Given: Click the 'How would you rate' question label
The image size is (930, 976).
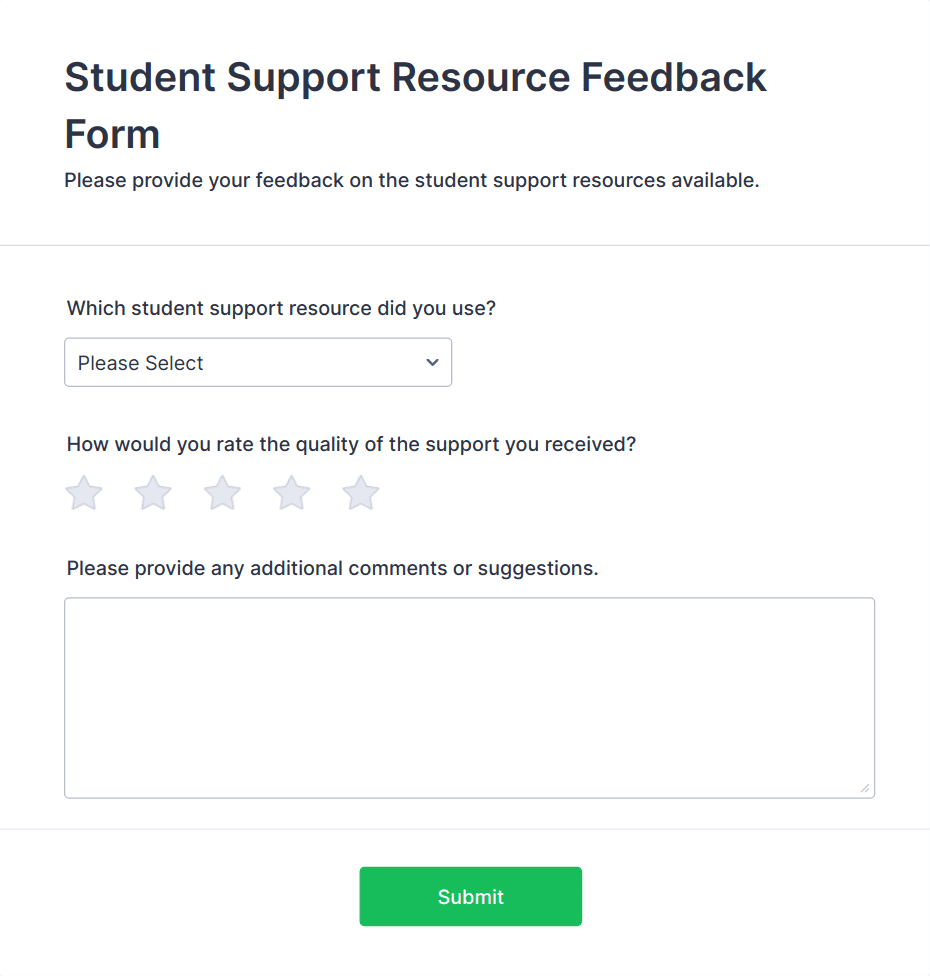Looking at the screenshot, I should (351, 444).
